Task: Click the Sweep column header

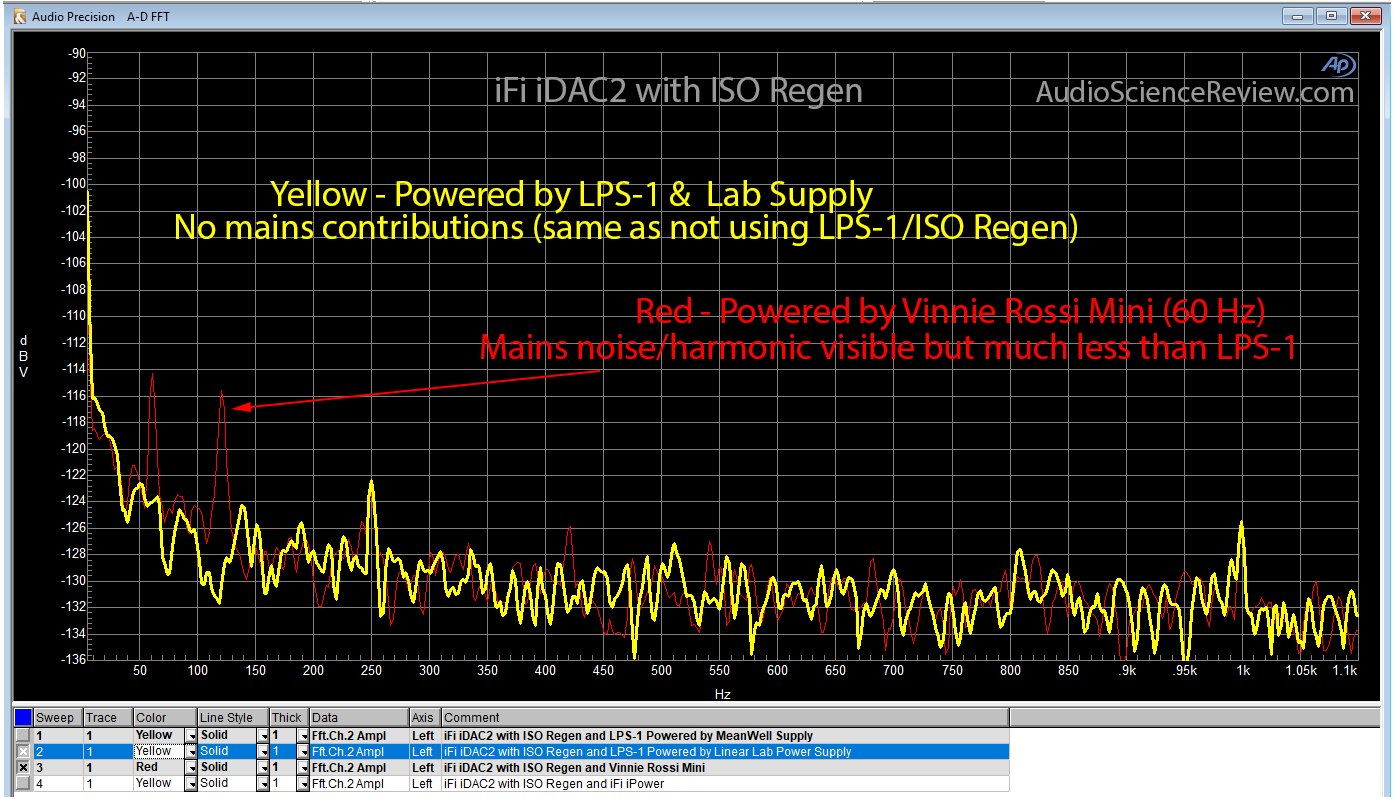Action: 58,717
